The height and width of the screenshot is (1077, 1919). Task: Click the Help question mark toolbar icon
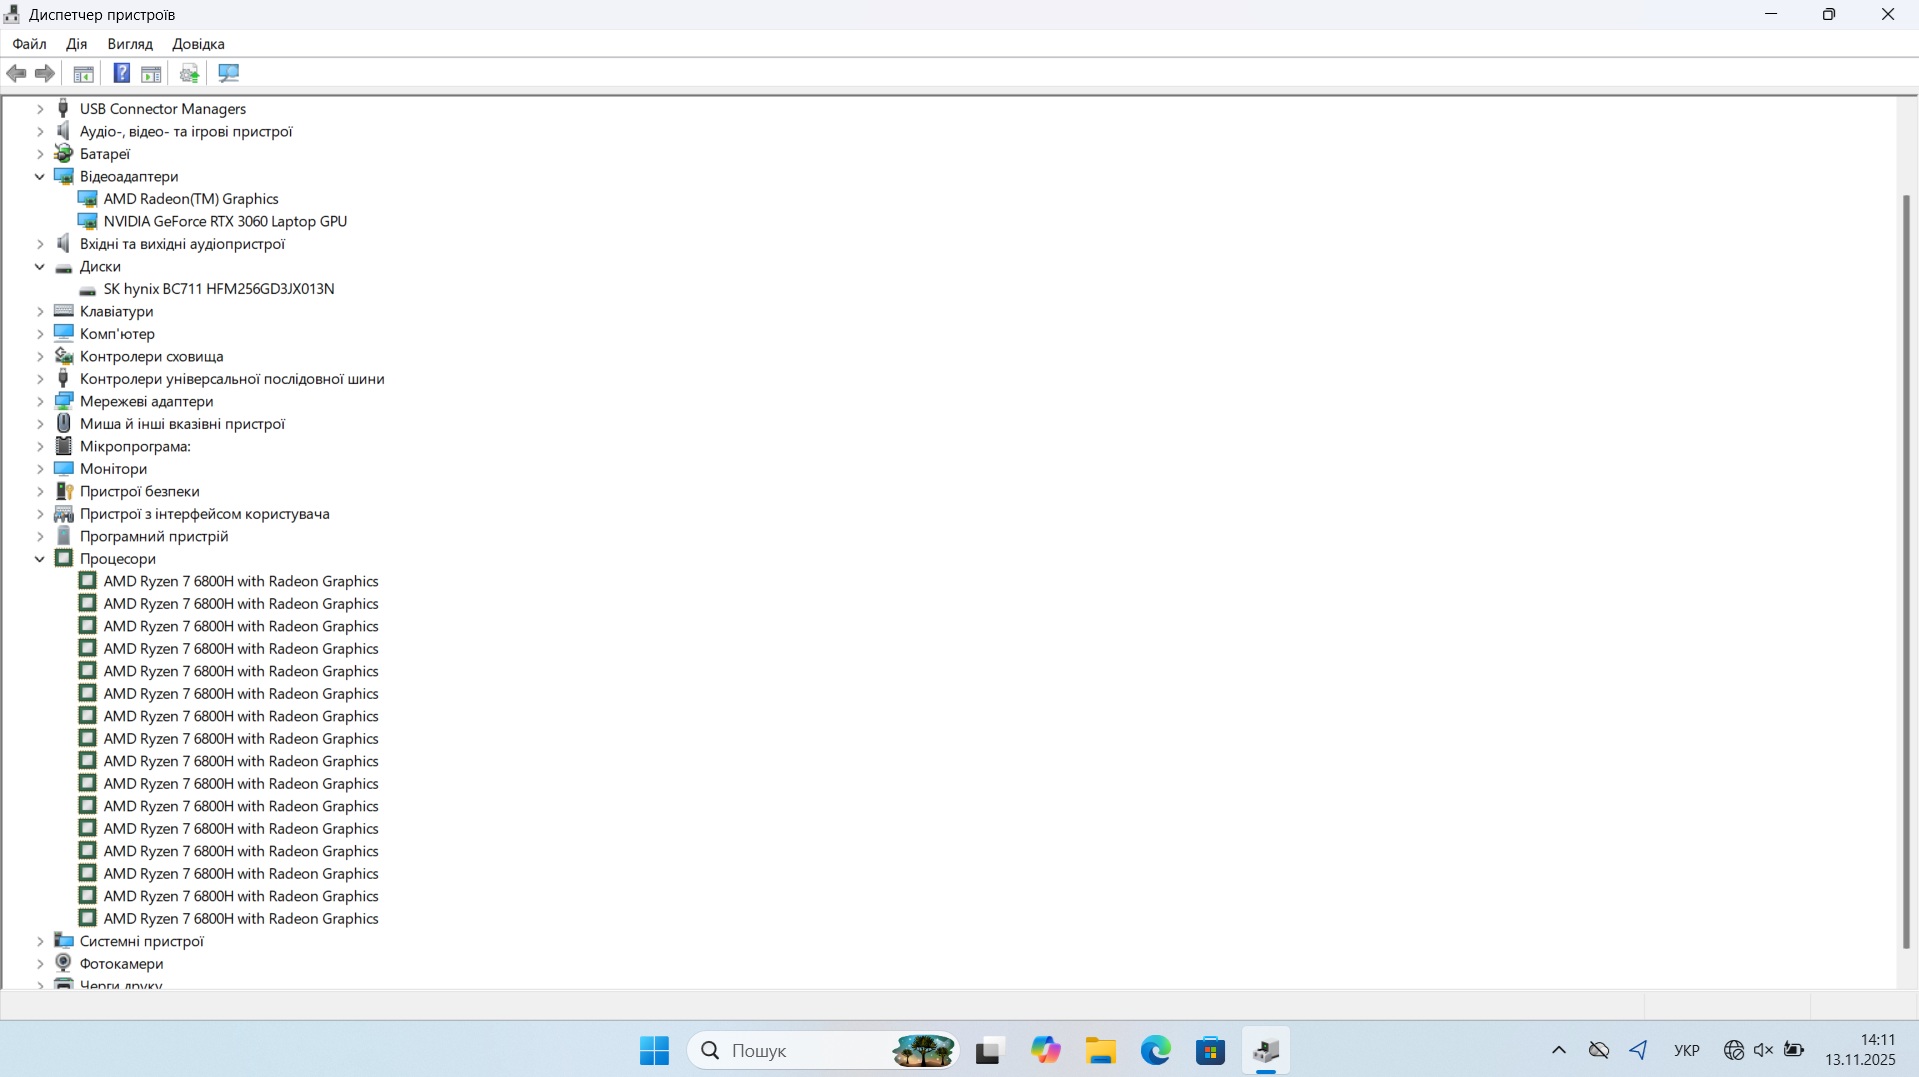click(x=121, y=73)
